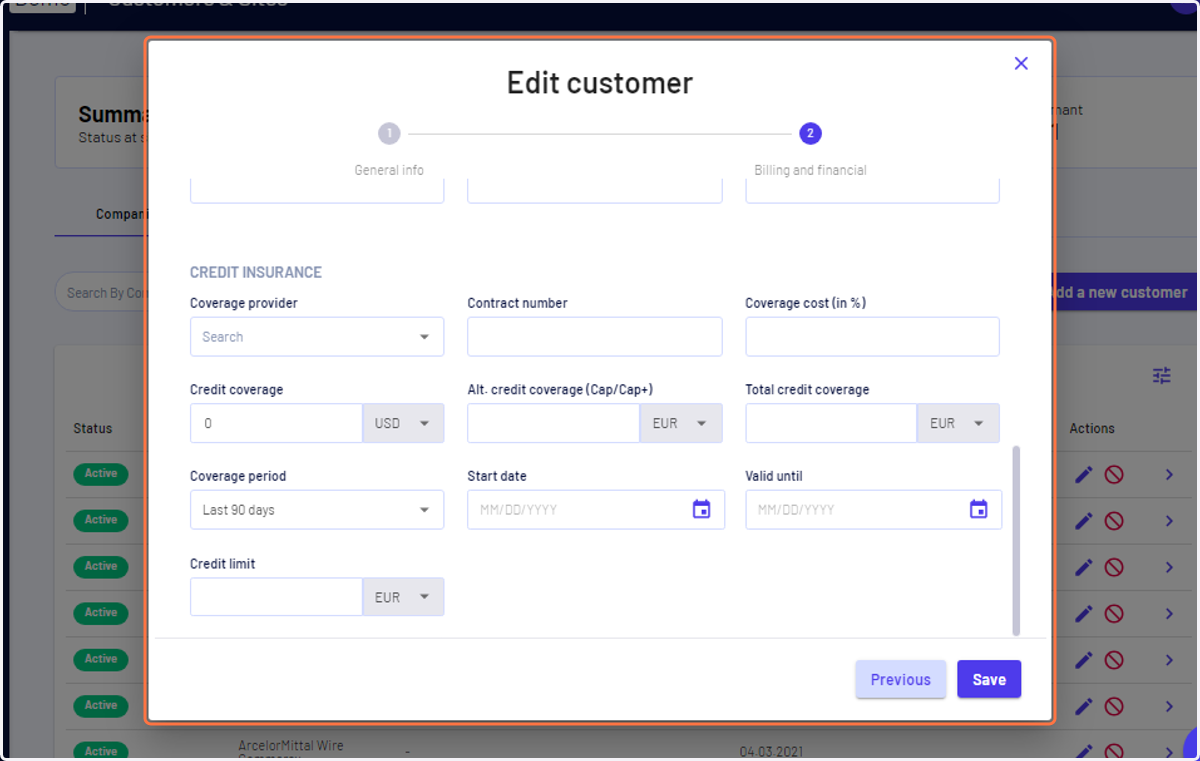Close the Edit customer dialog
The width and height of the screenshot is (1200, 761).
point(1021,63)
